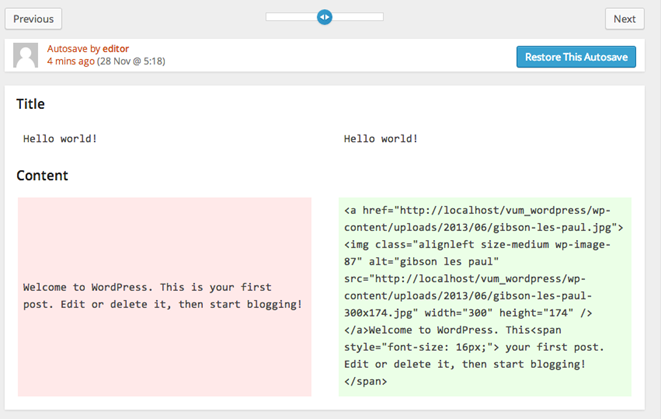Click the '(28 Nov @ 5:18)' date
The image size is (661, 419).
click(131, 62)
